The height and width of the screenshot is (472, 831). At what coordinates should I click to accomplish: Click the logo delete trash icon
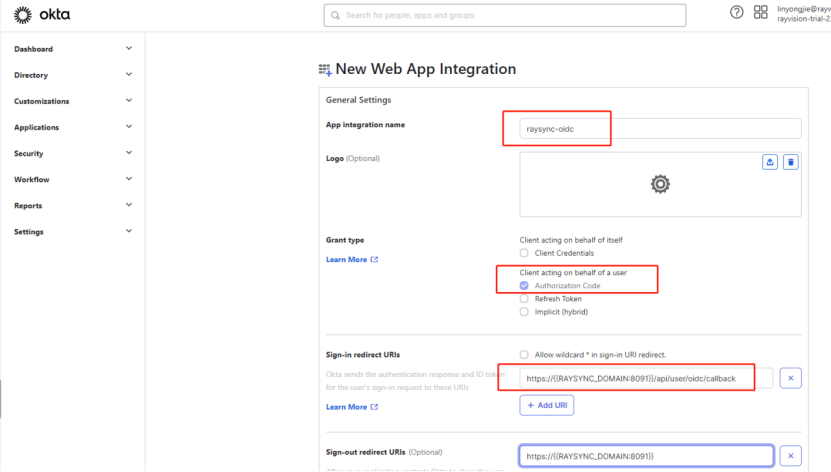point(790,162)
